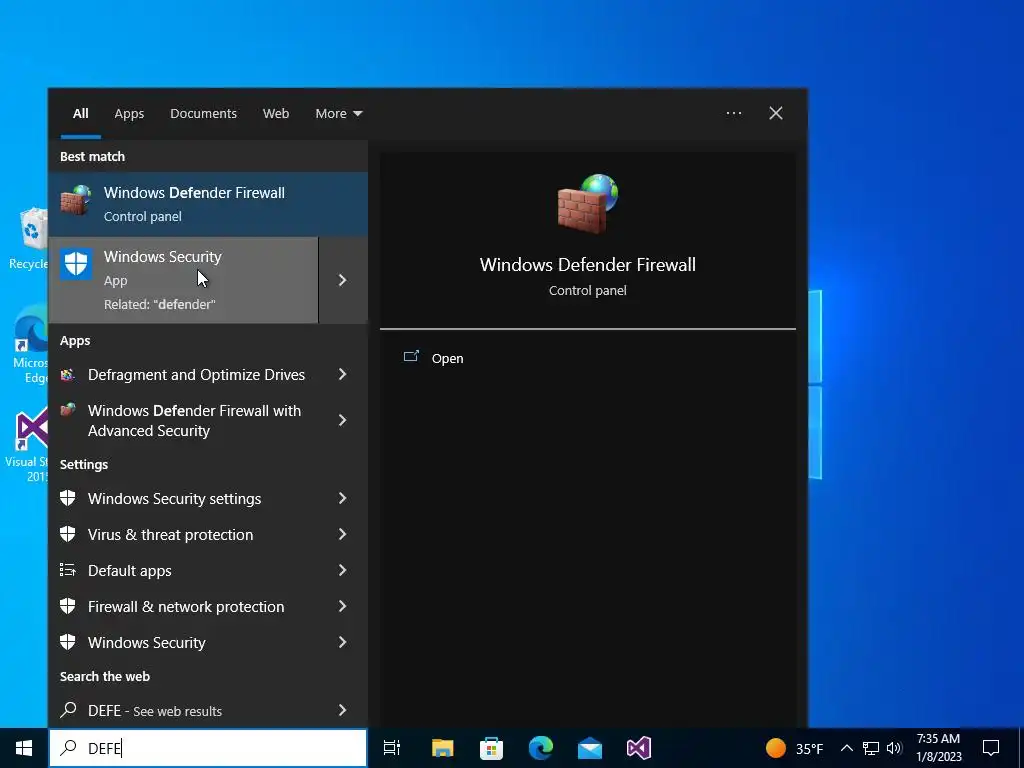Image resolution: width=1024 pixels, height=768 pixels.
Task: Open Microsoft Store from the taskbar
Action: click(491, 748)
